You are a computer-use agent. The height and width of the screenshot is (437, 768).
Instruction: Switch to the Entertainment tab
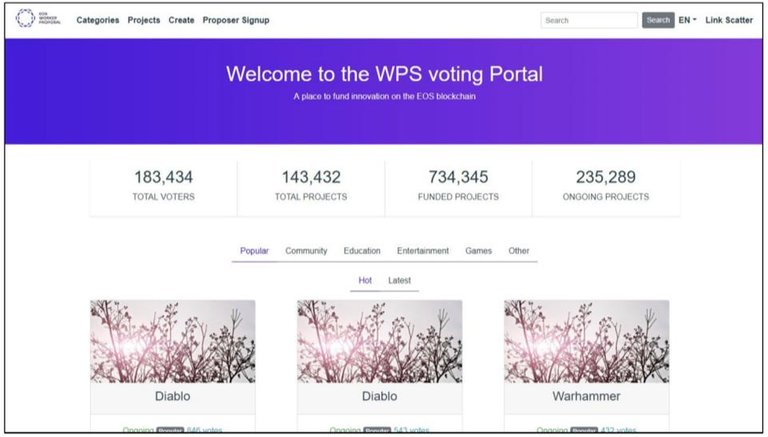(423, 251)
